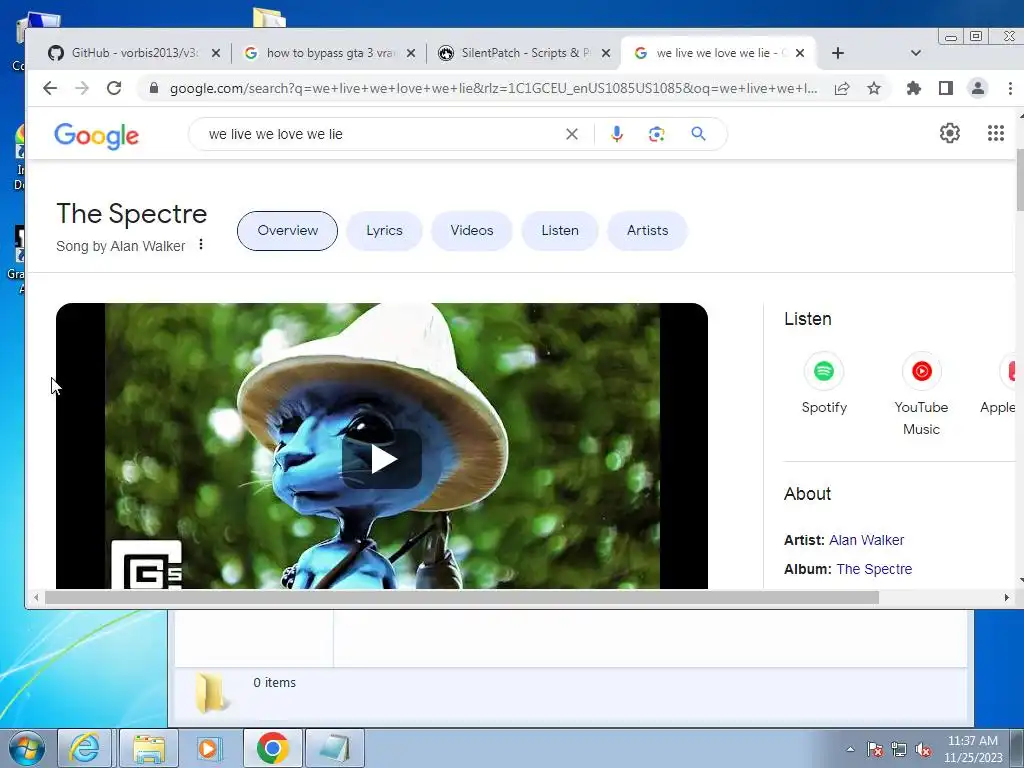Image resolution: width=1024 pixels, height=768 pixels.
Task: Close the we live we love tab
Action: [800, 53]
